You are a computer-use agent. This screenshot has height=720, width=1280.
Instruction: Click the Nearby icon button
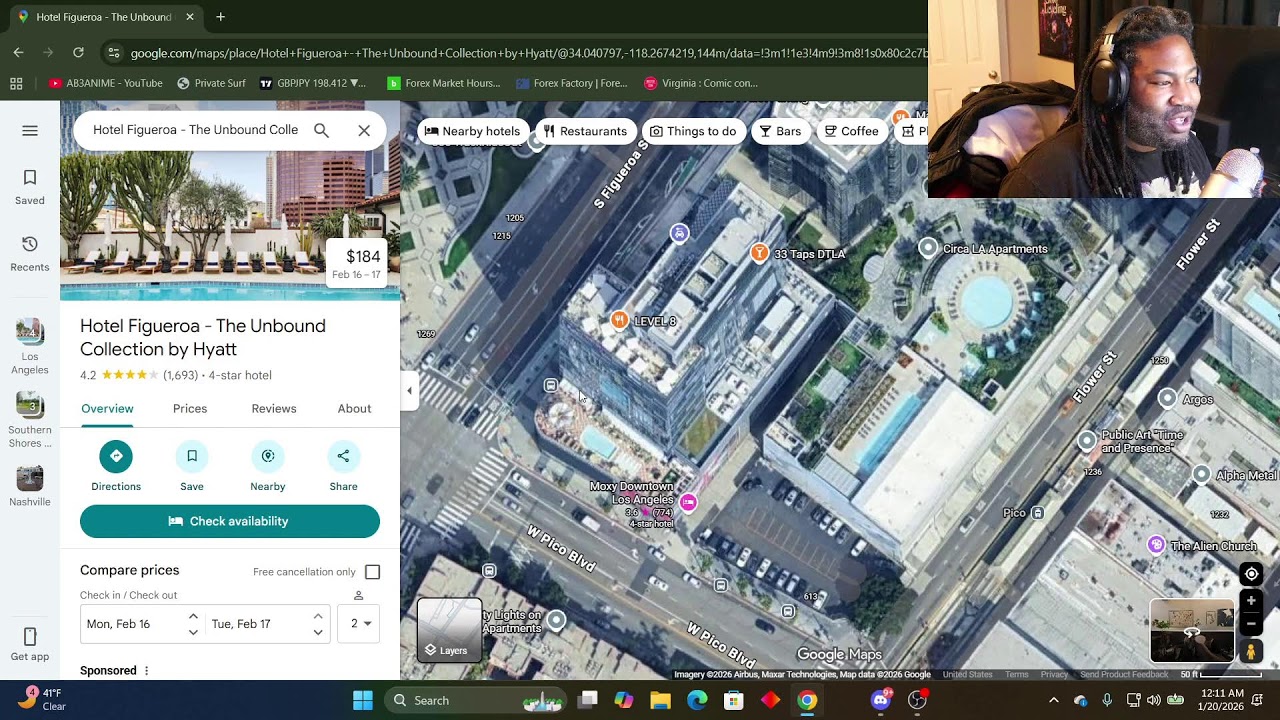268,456
